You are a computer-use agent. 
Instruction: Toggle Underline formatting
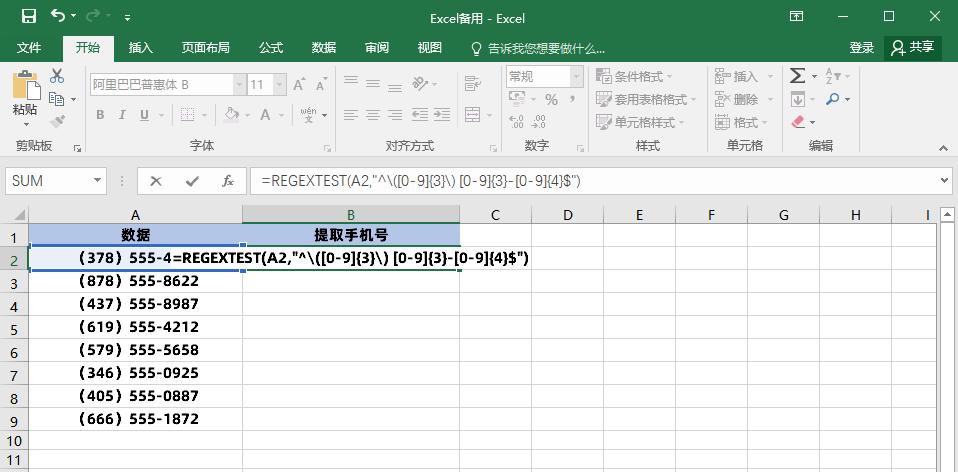tap(145, 115)
